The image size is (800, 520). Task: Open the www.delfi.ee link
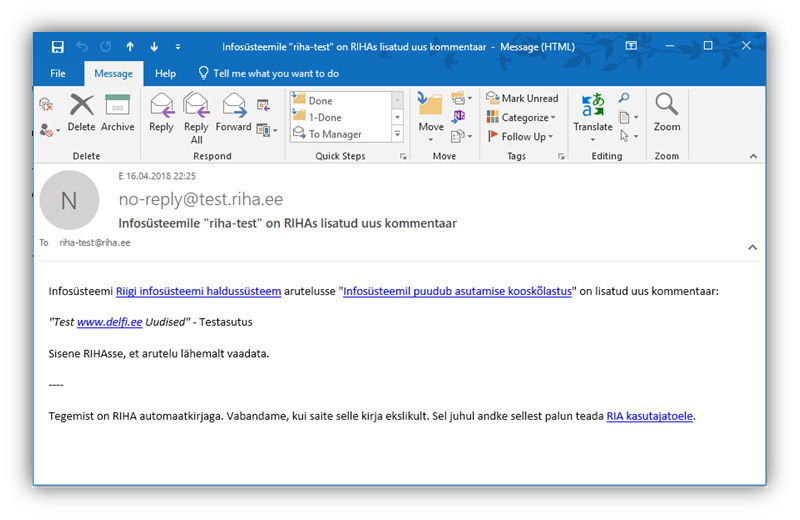pyautogui.click(x=102, y=322)
